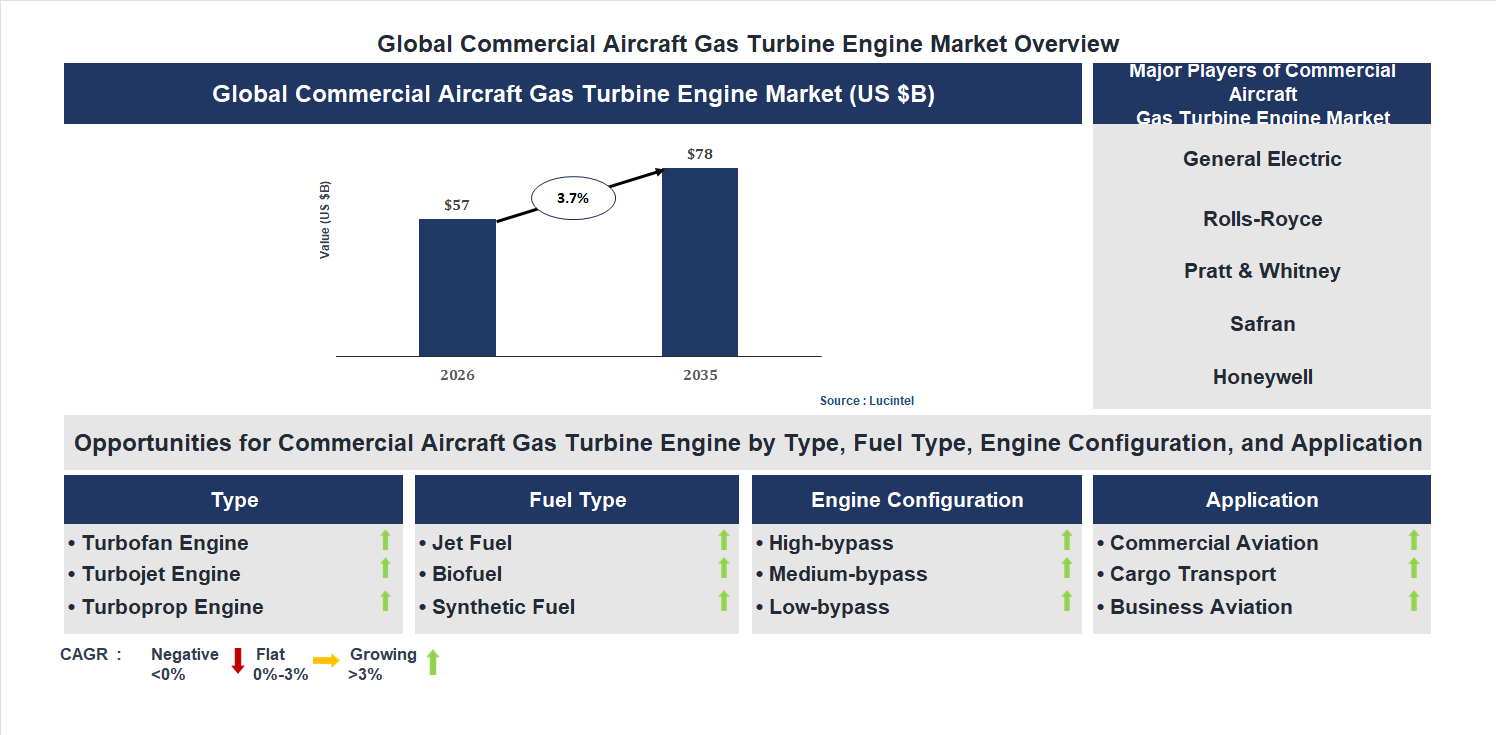Click the Opportunities section heading
The image size is (1496, 735).
[x=748, y=443]
